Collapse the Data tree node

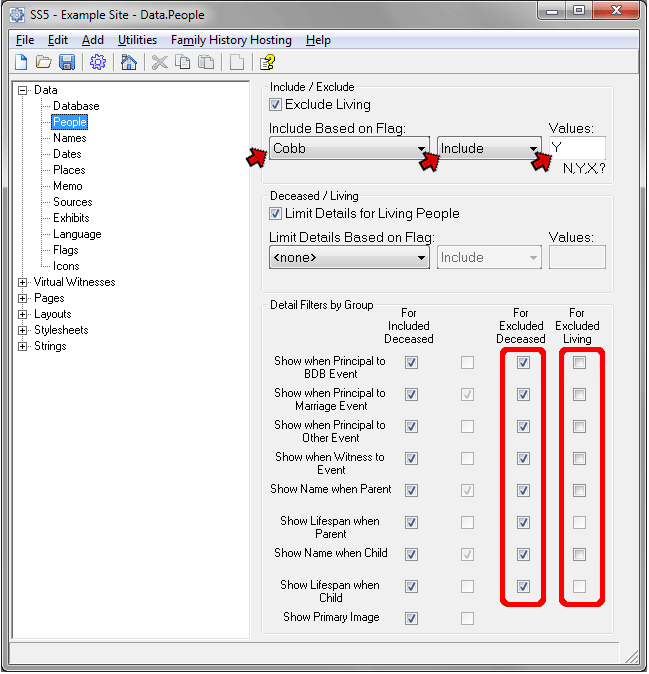pos(23,91)
